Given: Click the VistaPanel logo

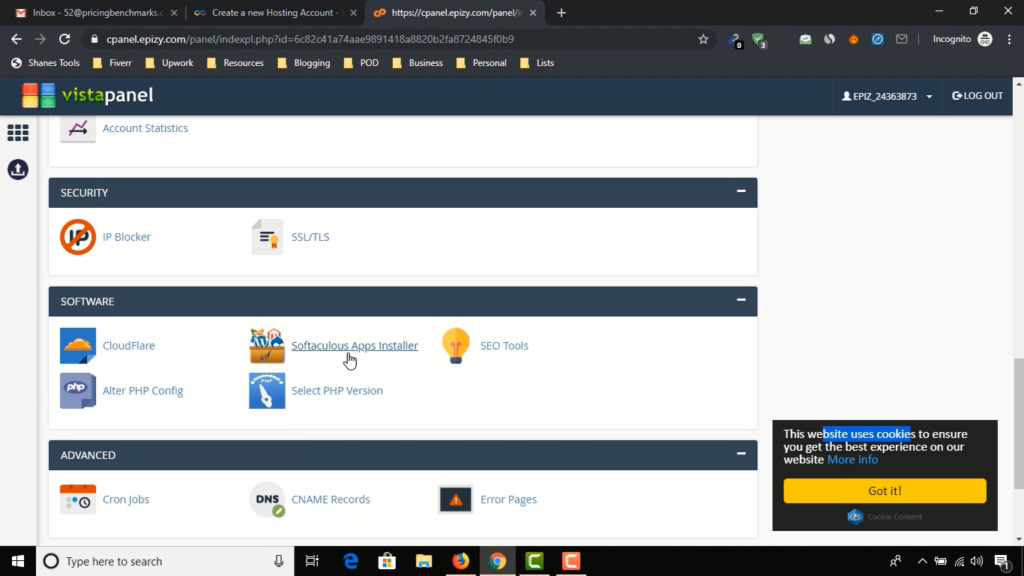Looking at the screenshot, I should tap(88, 95).
